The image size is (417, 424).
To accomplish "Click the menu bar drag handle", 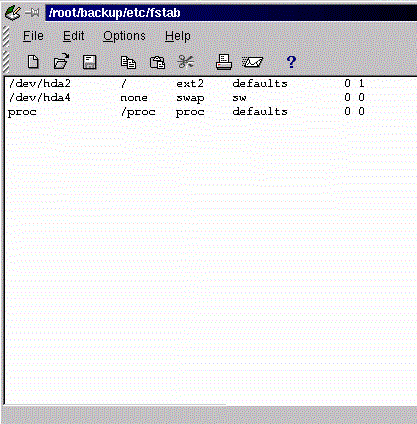I will coord(6,36).
